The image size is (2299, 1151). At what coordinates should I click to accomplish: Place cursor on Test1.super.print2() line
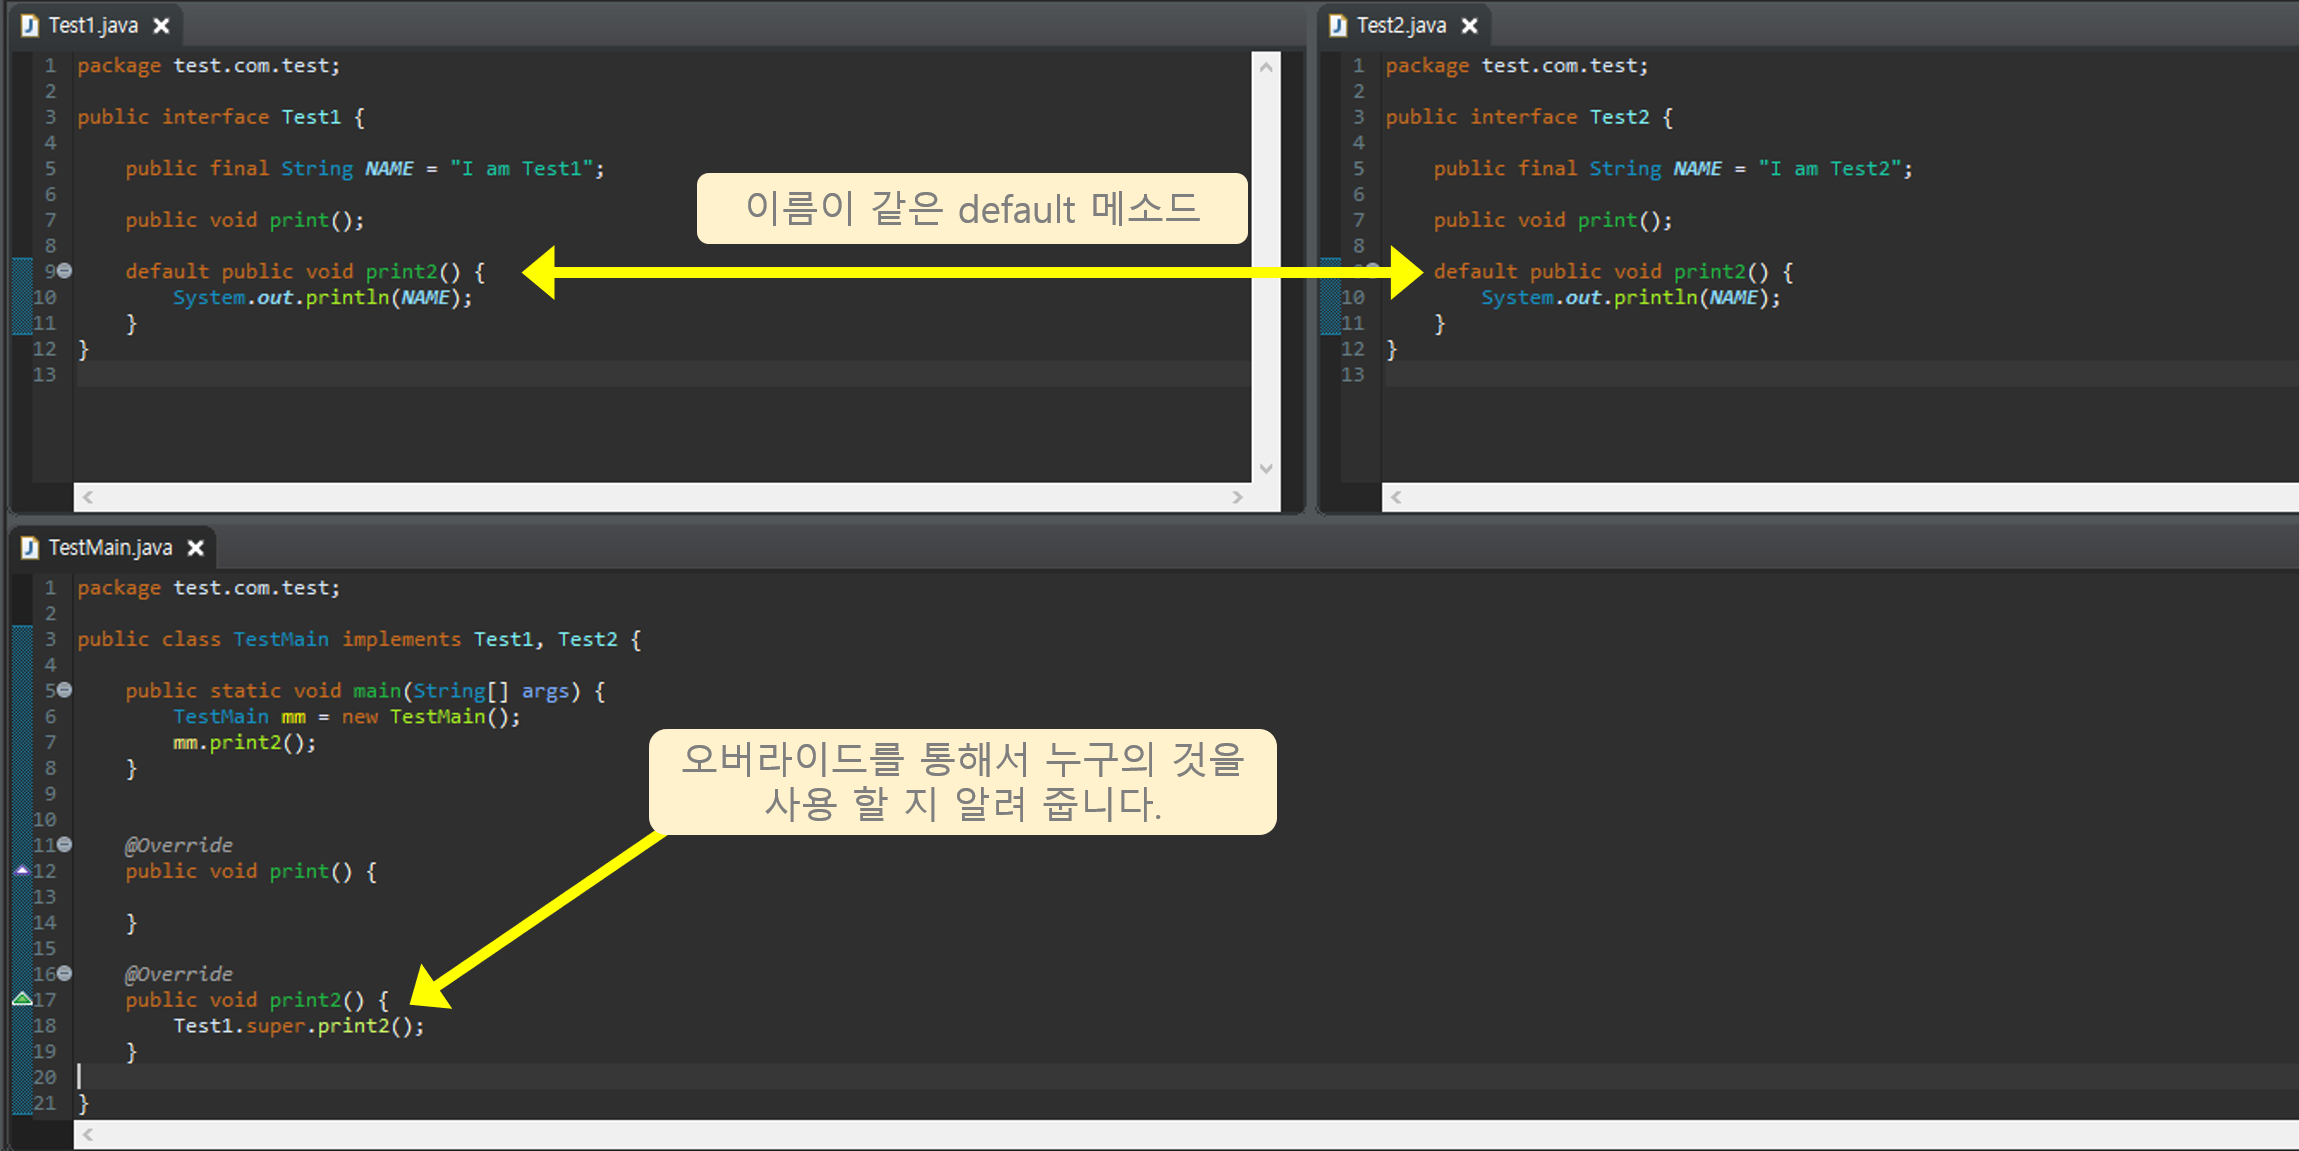(298, 1026)
